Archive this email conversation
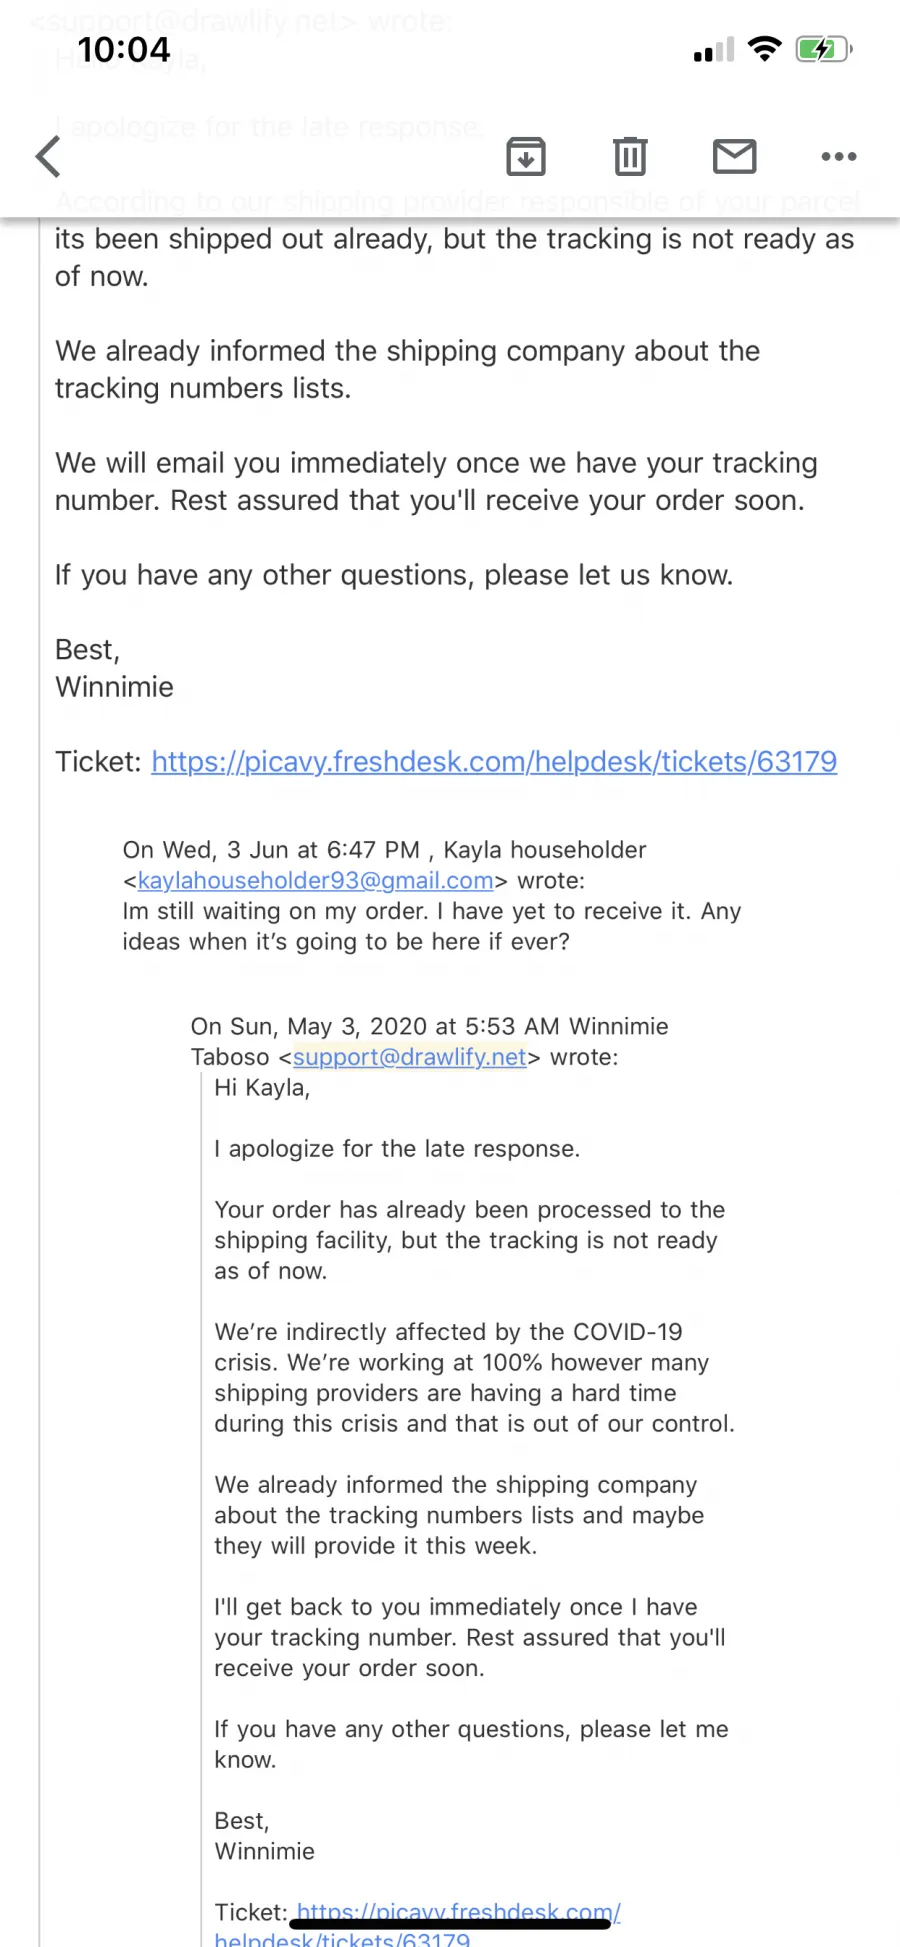The height and width of the screenshot is (1947, 900). tap(526, 156)
